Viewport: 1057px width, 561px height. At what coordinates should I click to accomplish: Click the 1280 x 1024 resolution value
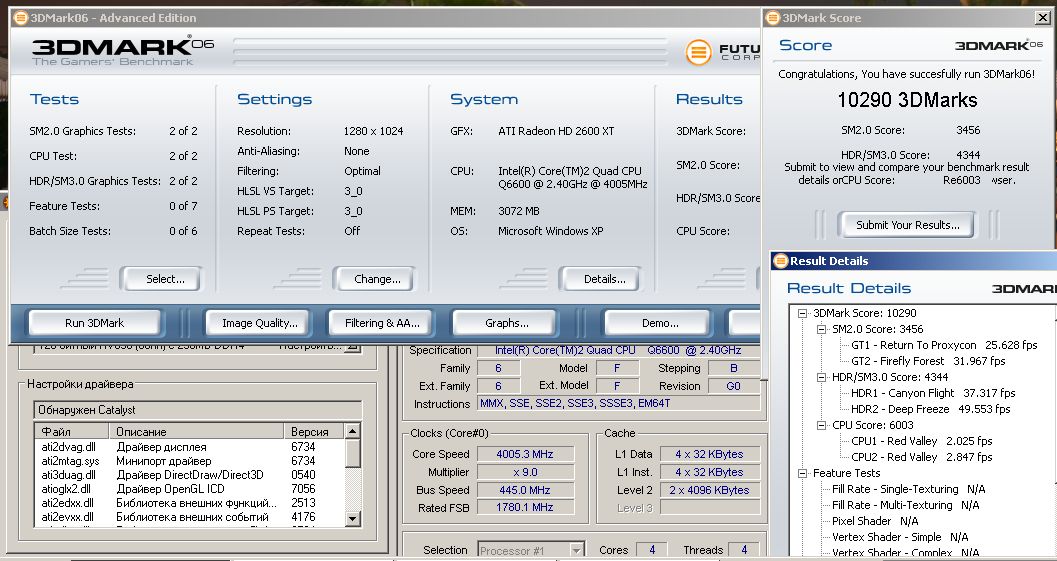click(373, 131)
